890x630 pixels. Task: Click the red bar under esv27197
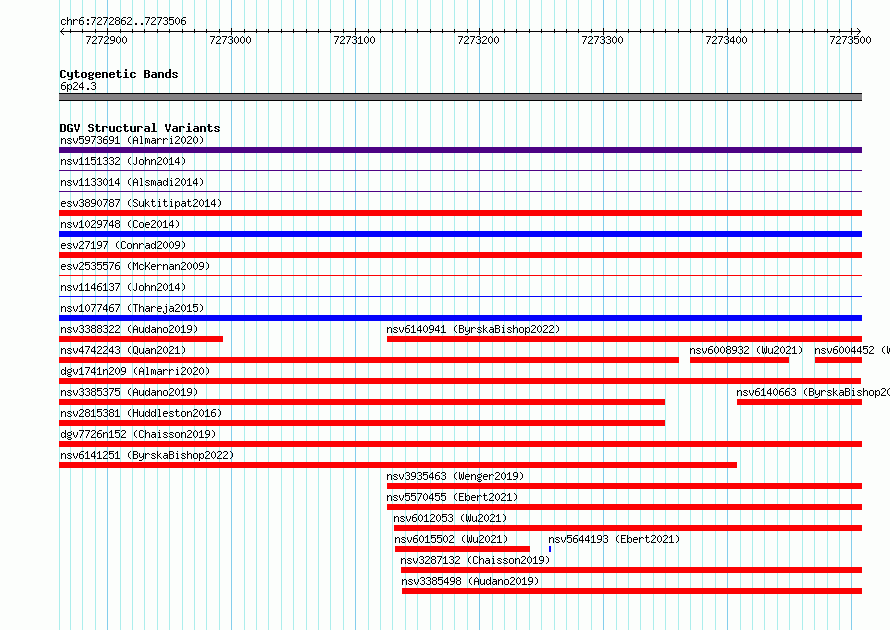point(460,255)
